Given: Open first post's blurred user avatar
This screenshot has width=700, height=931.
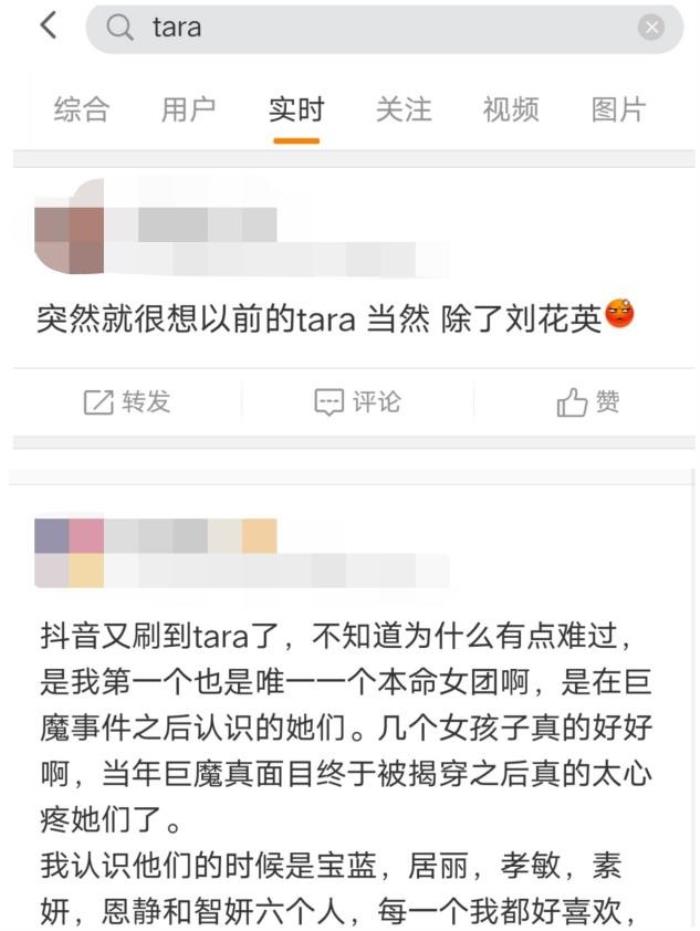Looking at the screenshot, I should pos(69,227).
